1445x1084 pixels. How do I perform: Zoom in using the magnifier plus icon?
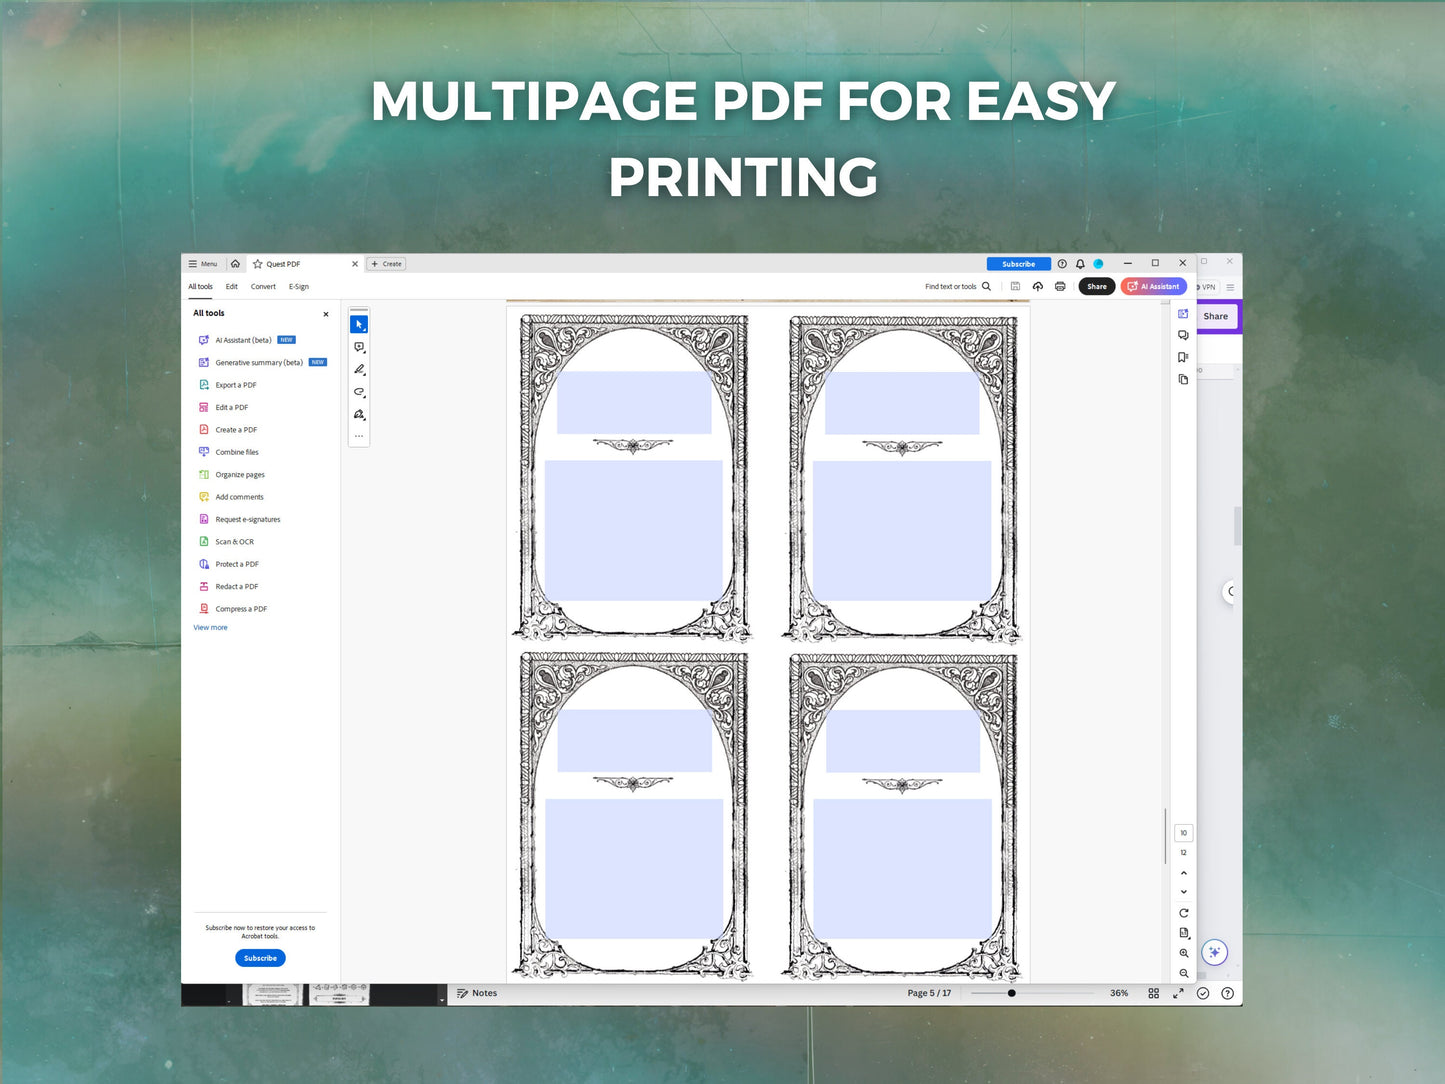coord(1184,953)
